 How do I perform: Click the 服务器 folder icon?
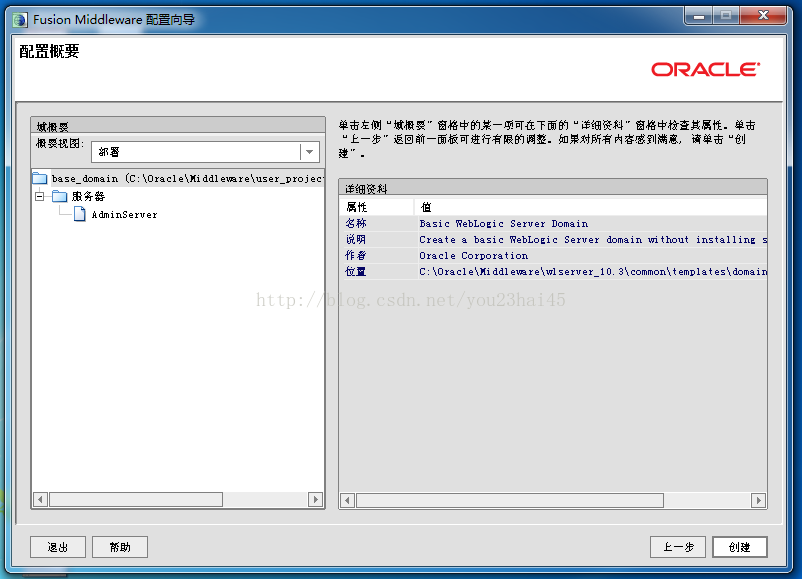(60, 196)
